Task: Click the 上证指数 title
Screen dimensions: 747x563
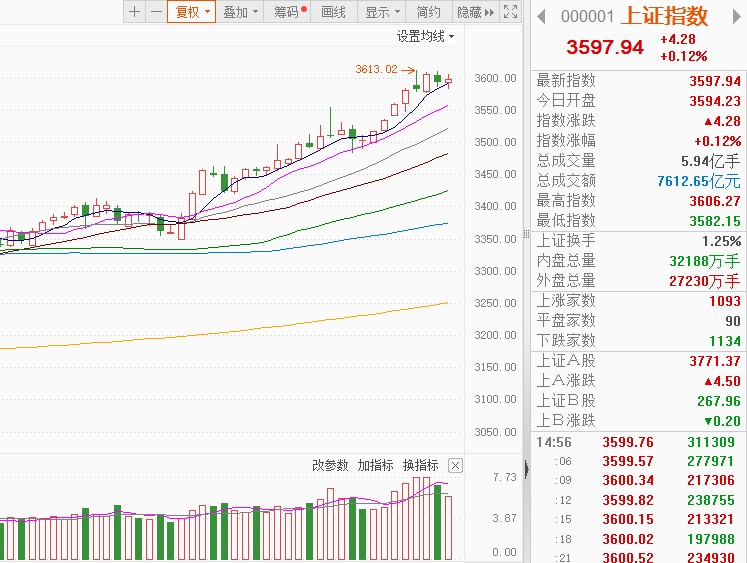Action: click(665, 16)
